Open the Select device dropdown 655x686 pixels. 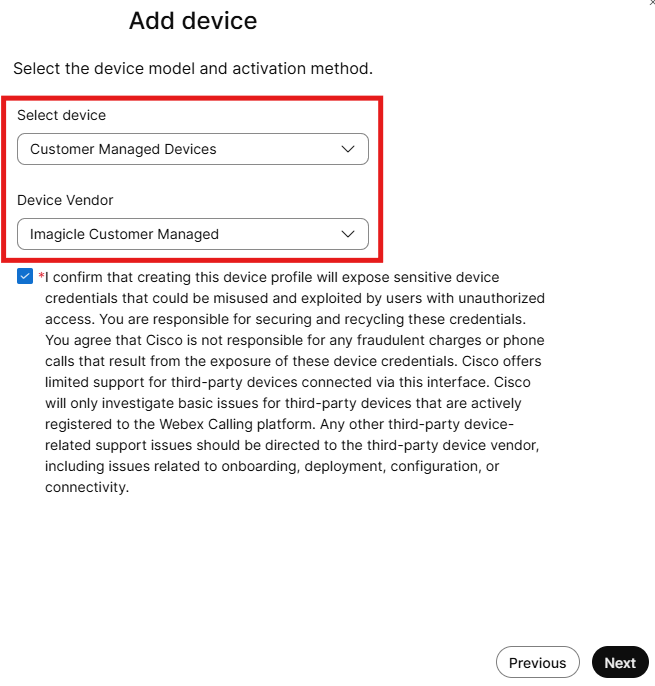point(193,149)
